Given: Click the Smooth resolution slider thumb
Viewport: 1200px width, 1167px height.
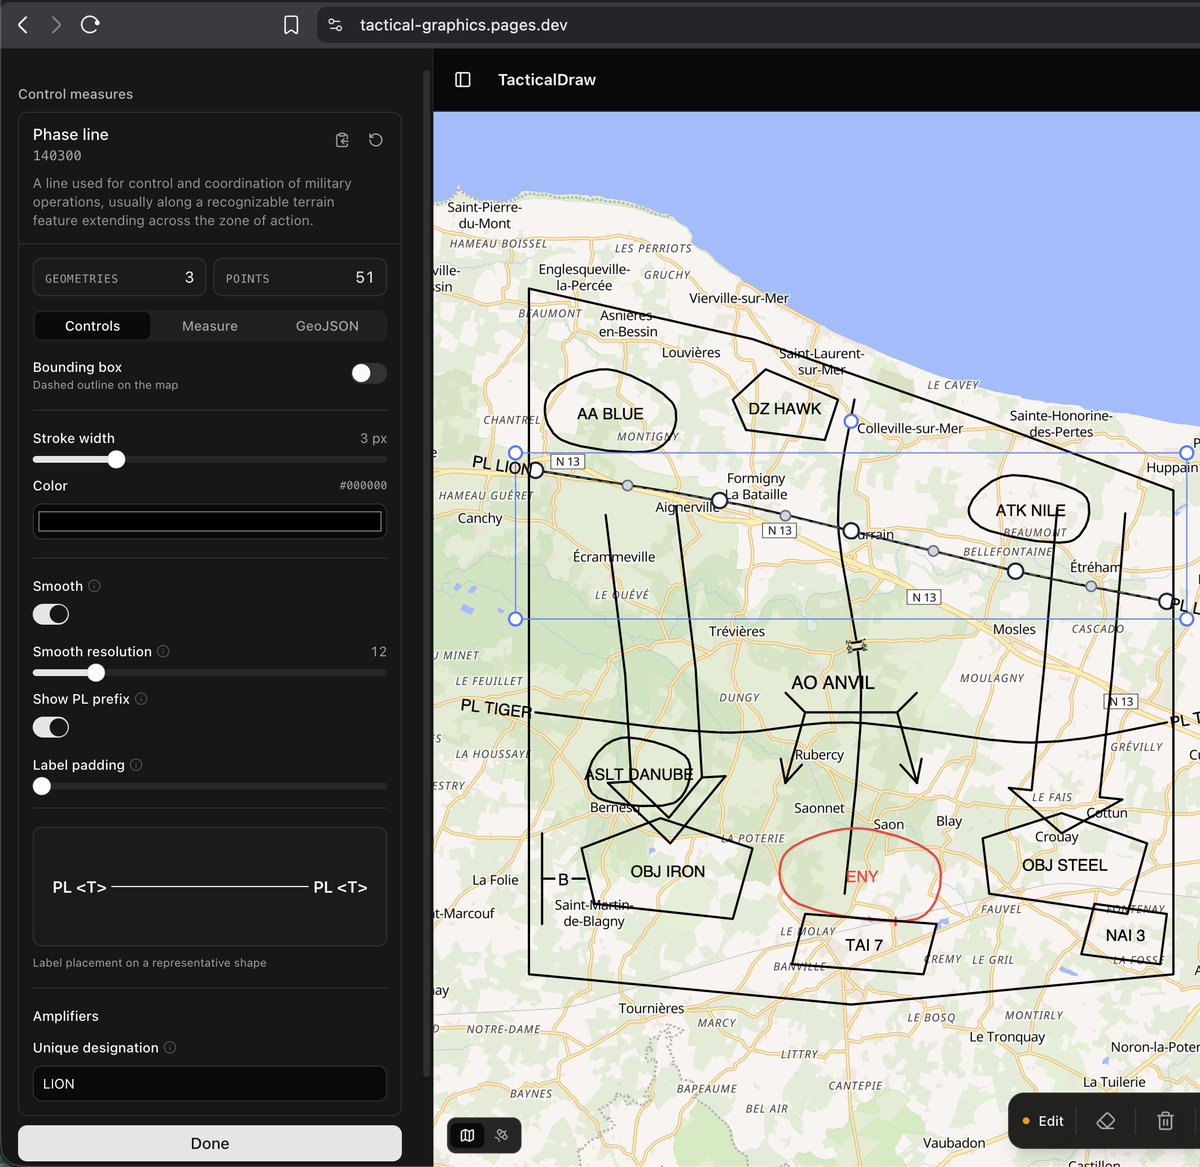Looking at the screenshot, I should coord(96,672).
